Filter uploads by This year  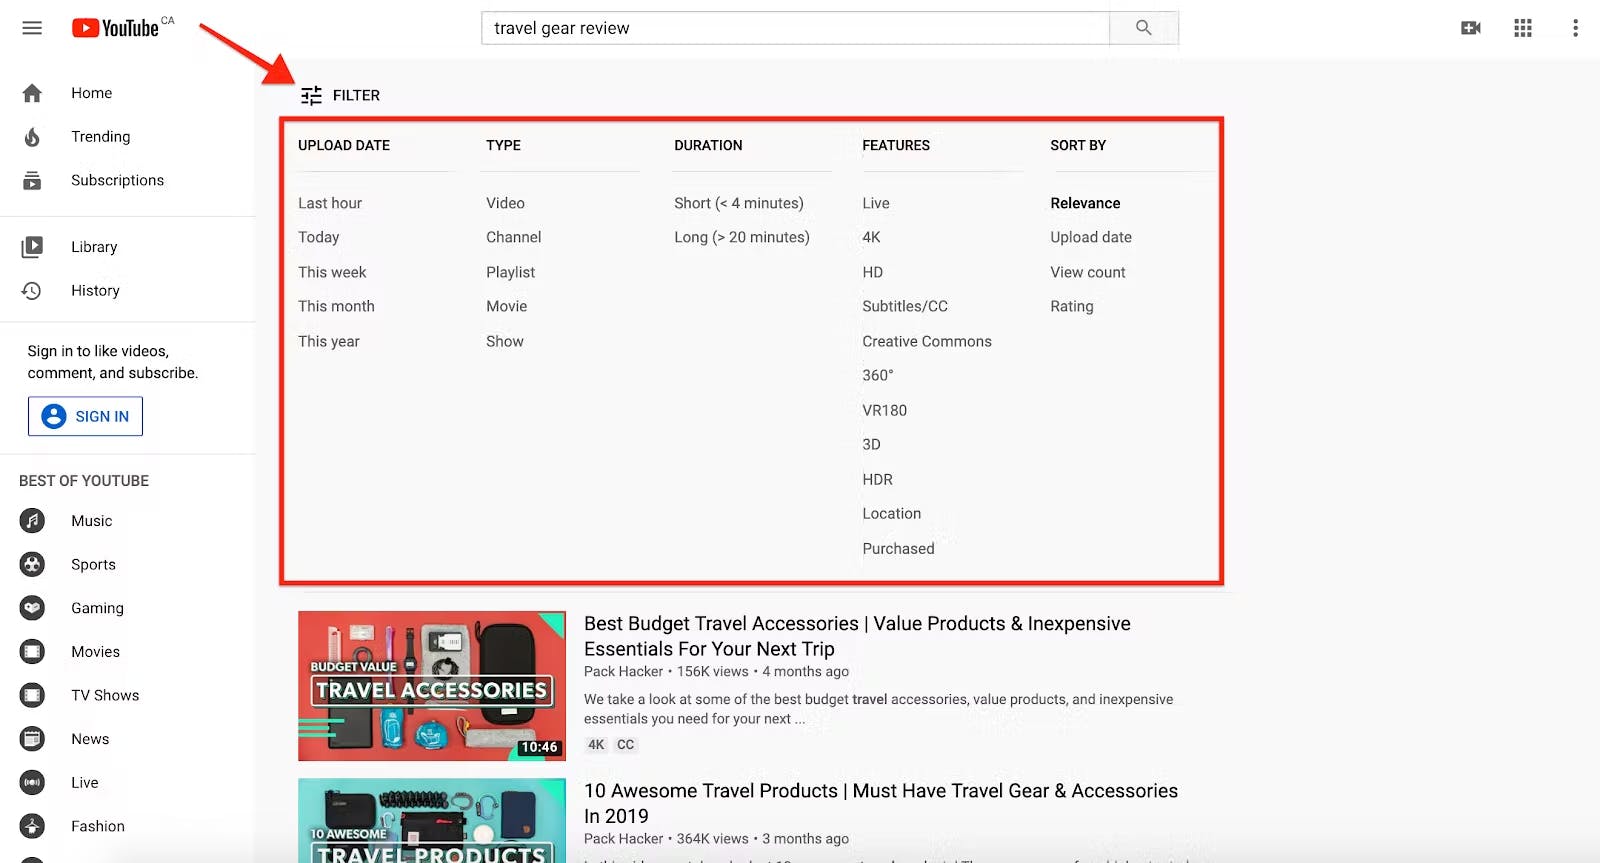click(x=329, y=341)
